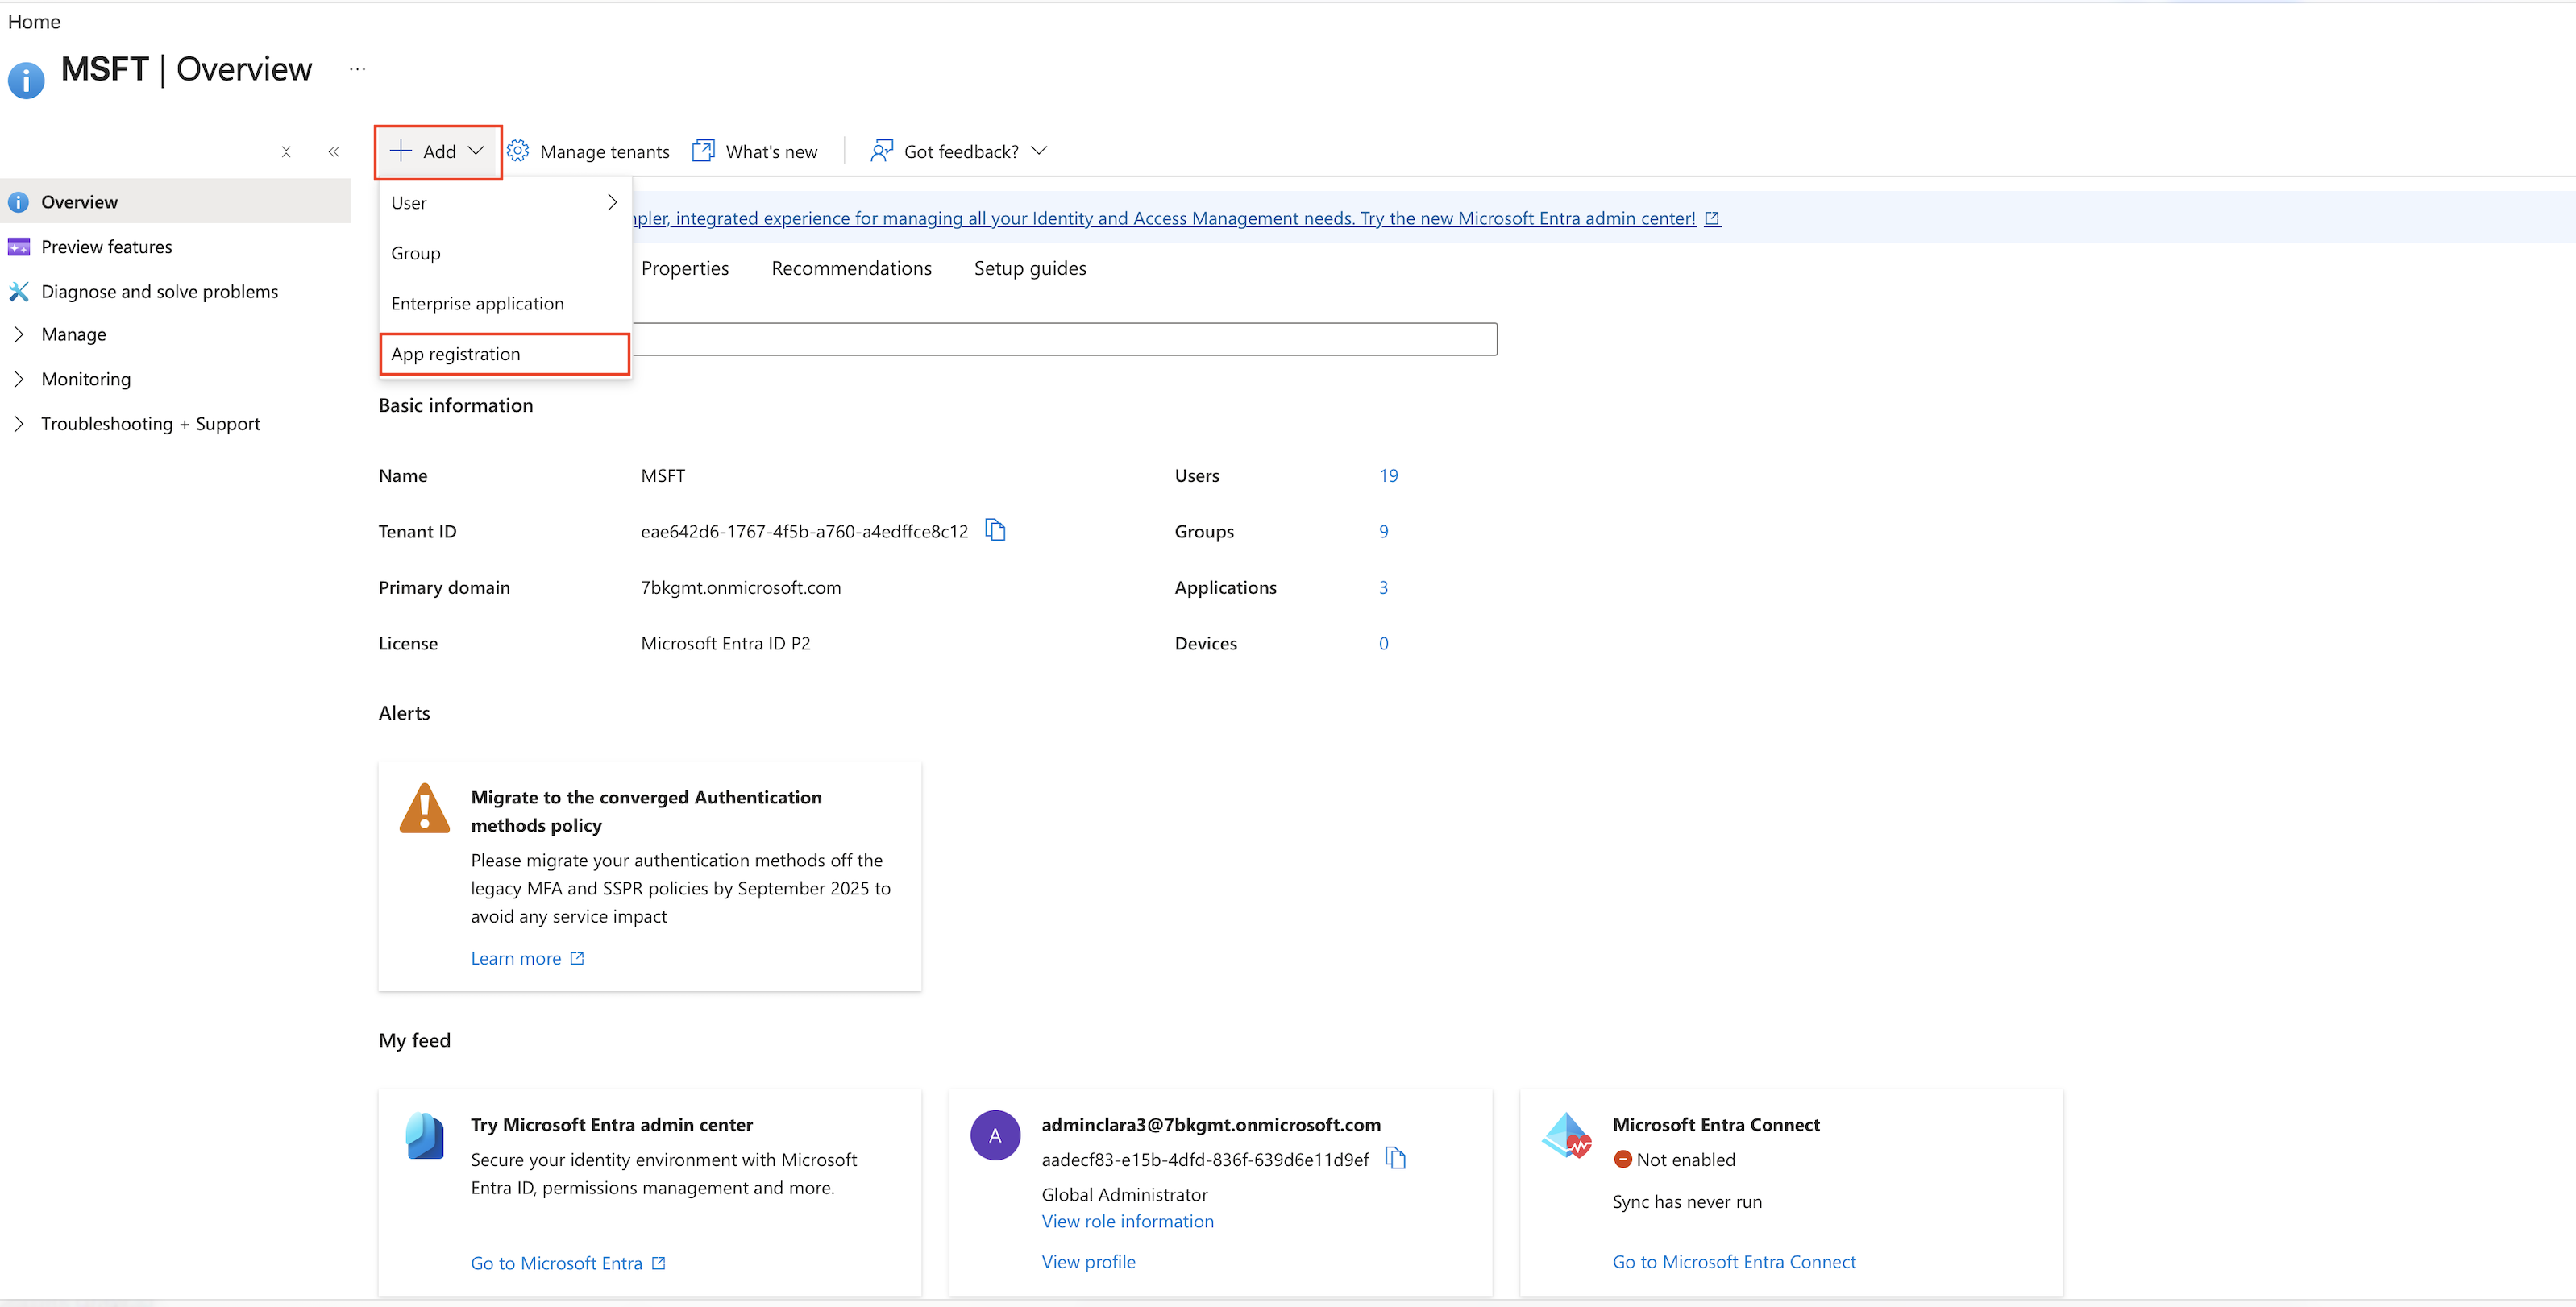The height and width of the screenshot is (1307, 2576).
Task: Follow Go to Microsoft Entra Connect link
Action: 1733,1262
